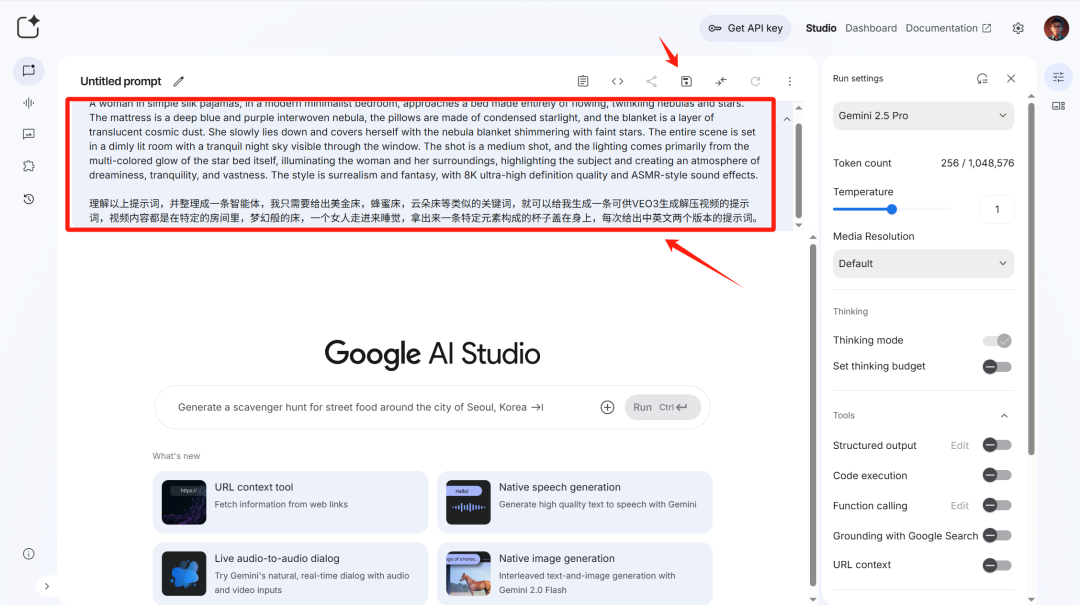The image size is (1080, 605).
Task: Open the Native image generation card
Action: (574, 573)
